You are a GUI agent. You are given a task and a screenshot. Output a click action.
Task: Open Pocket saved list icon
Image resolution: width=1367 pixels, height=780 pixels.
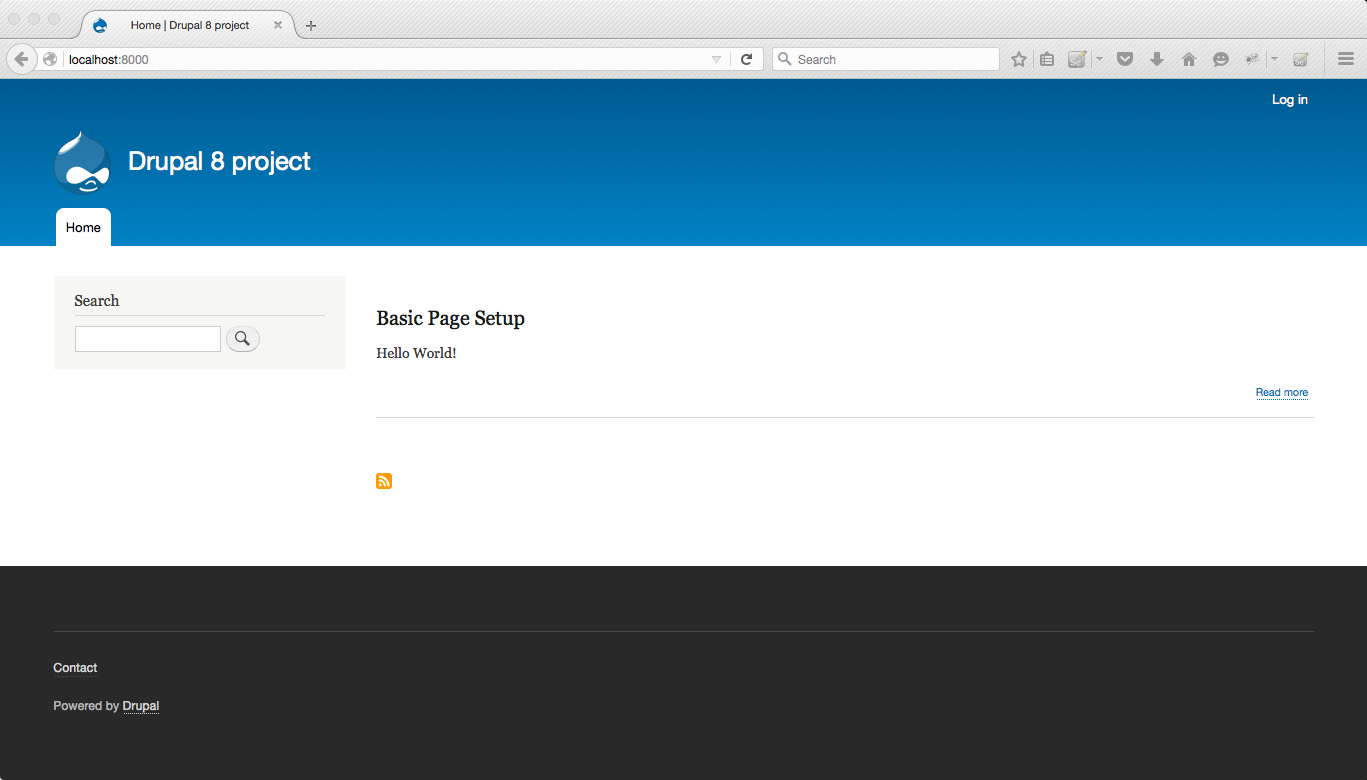(1125, 59)
